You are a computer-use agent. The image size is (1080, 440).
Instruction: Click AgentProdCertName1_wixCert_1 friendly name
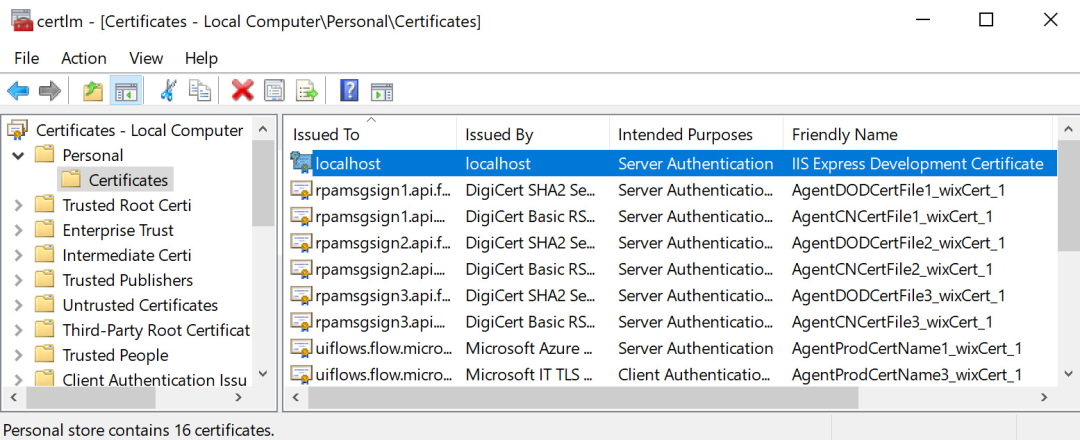906,348
